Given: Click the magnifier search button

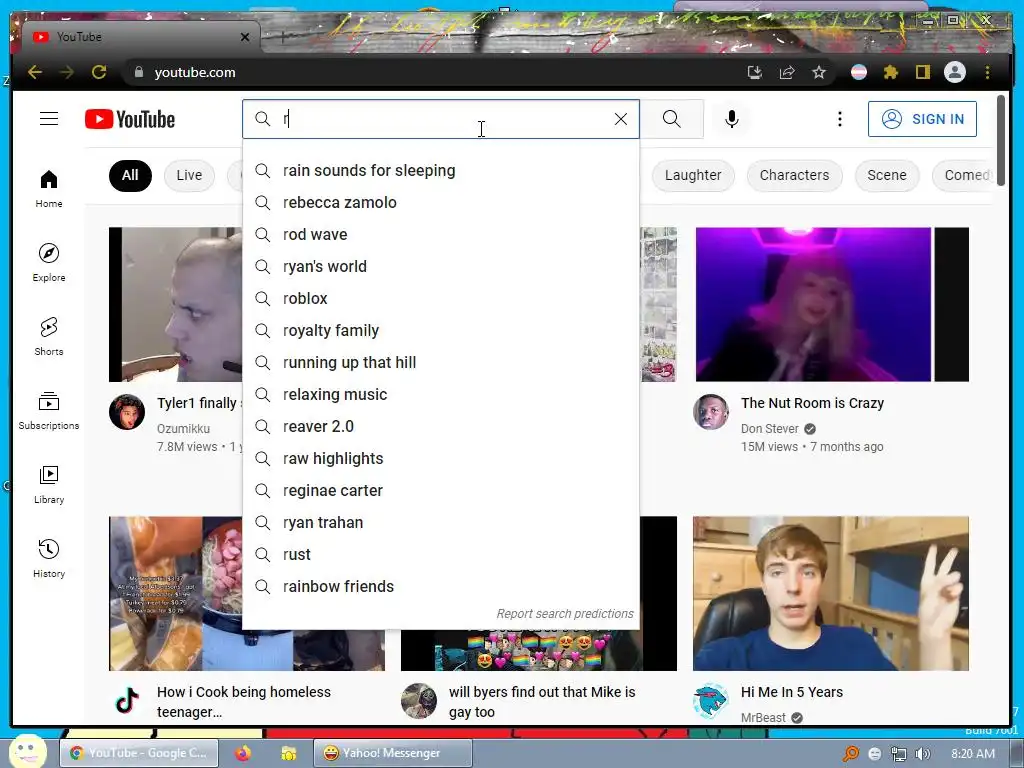Looking at the screenshot, I should [x=671, y=119].
